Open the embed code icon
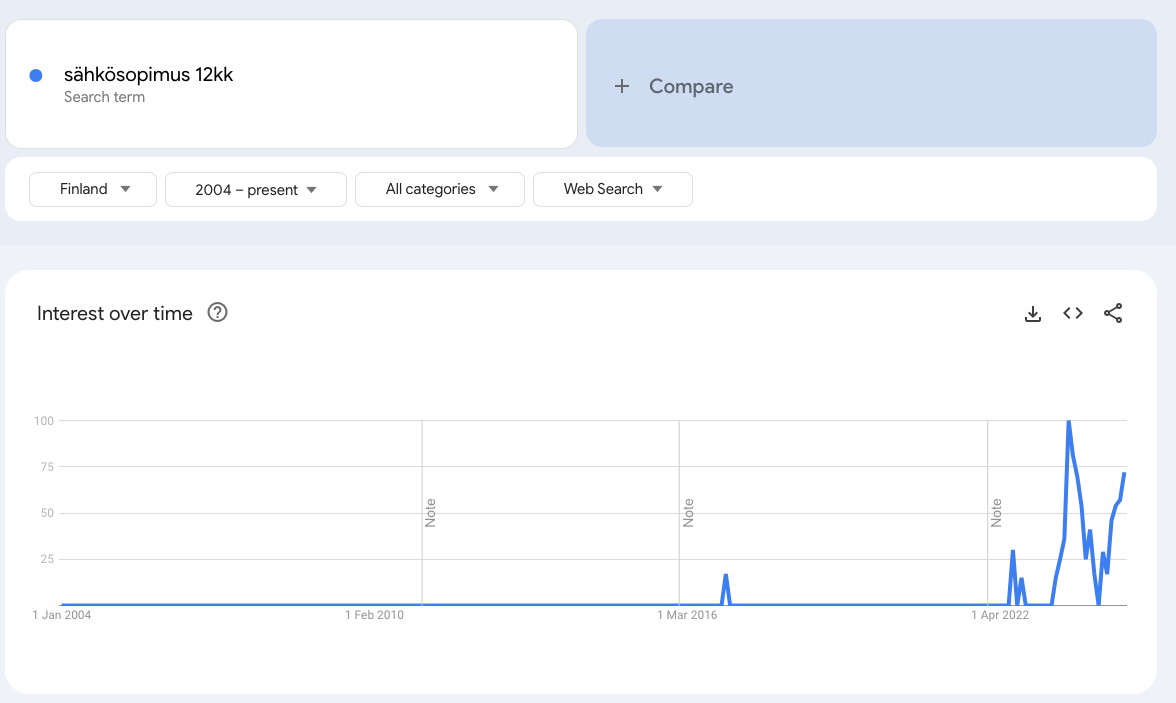1176x703 pixels. [1073, 314]
